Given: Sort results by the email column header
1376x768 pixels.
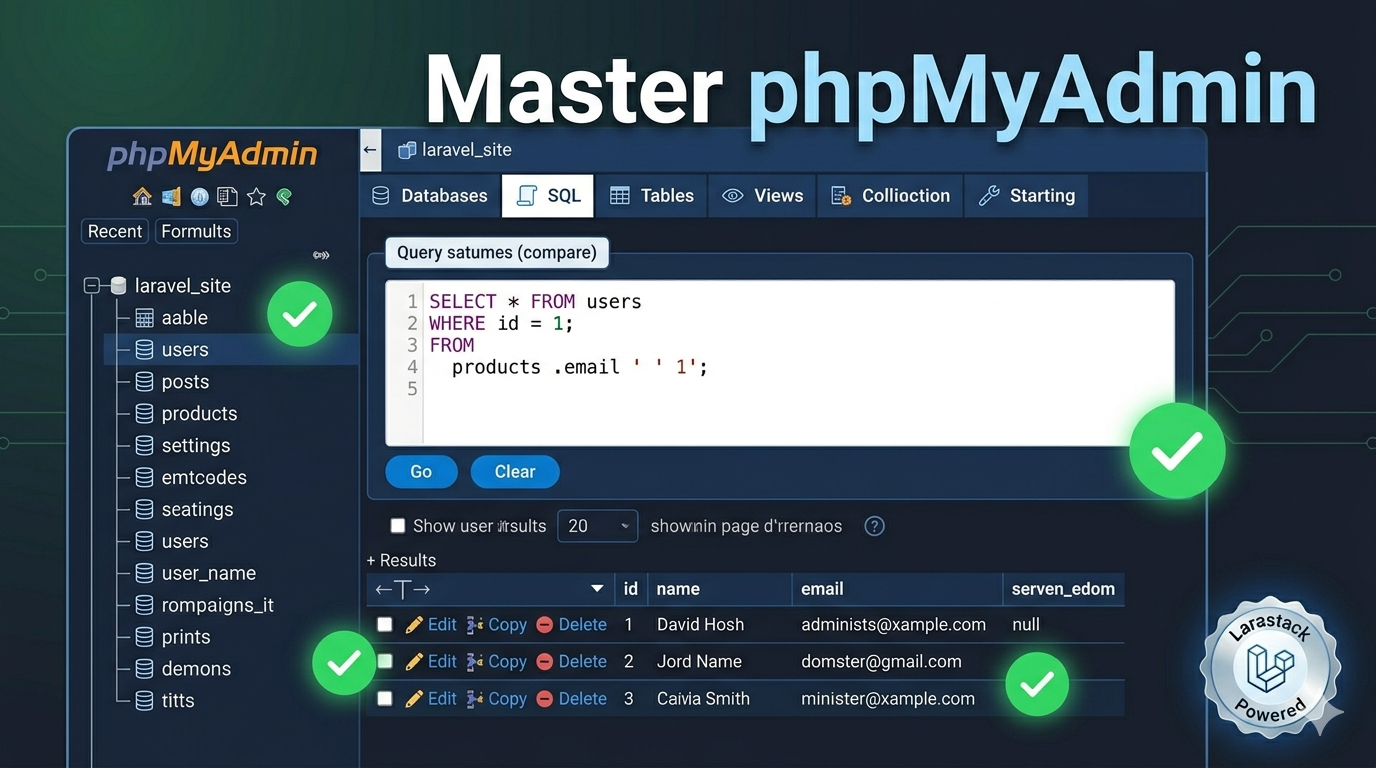Looking at the screenshot, I should coord(822,589).
